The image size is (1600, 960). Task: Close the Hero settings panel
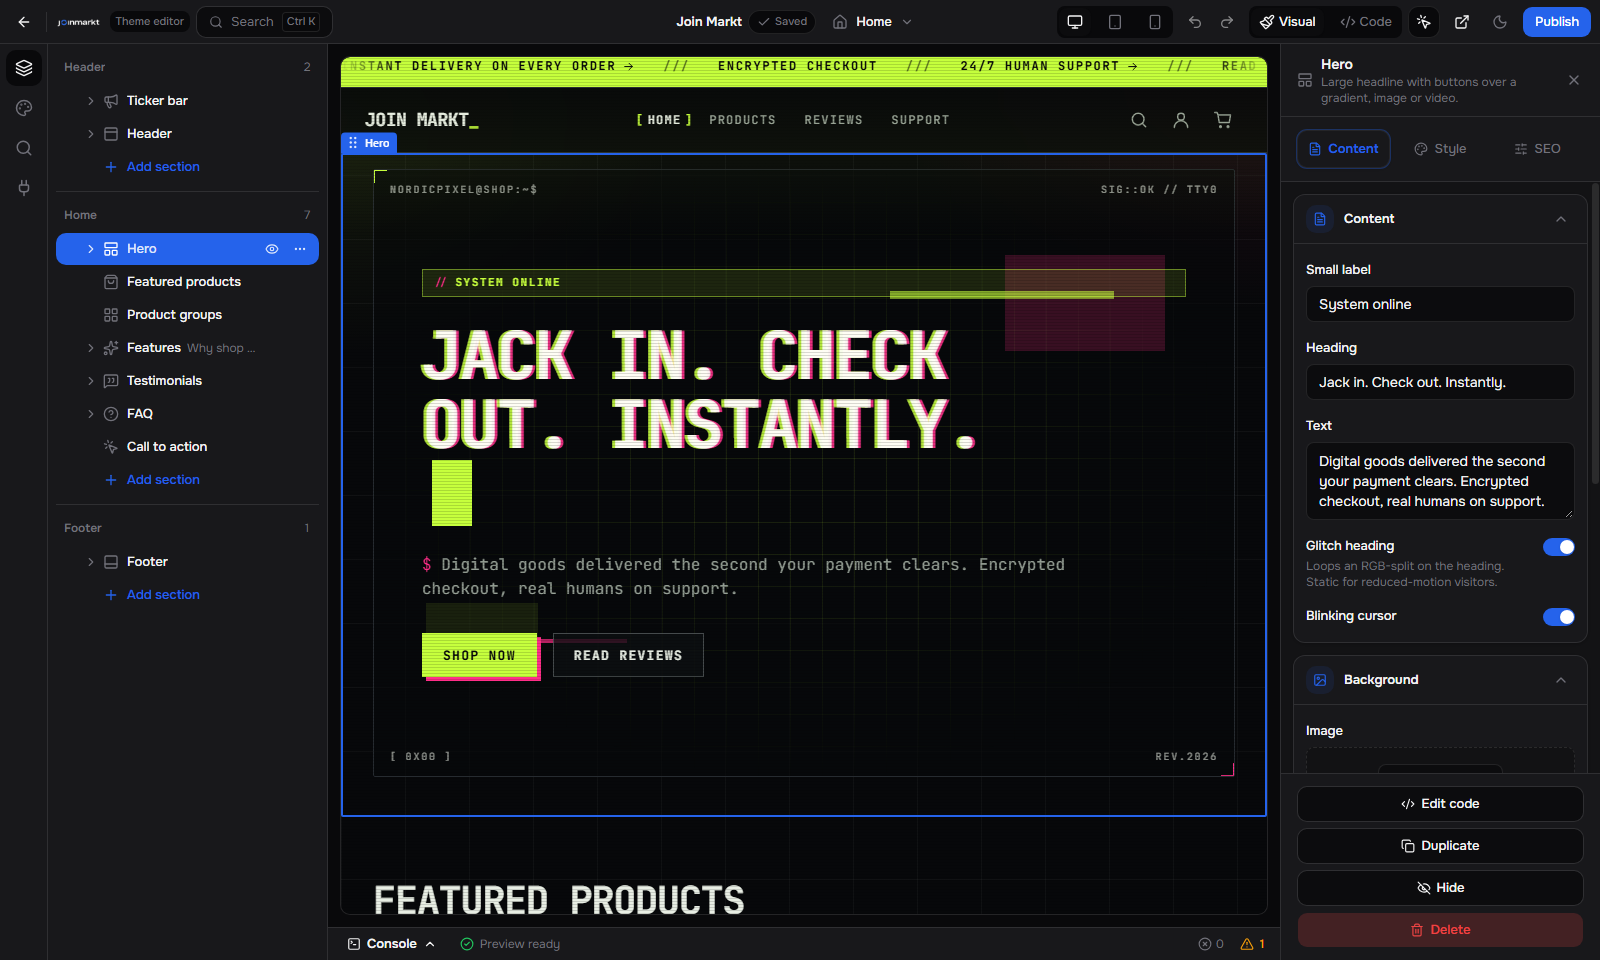(1574, 80)
